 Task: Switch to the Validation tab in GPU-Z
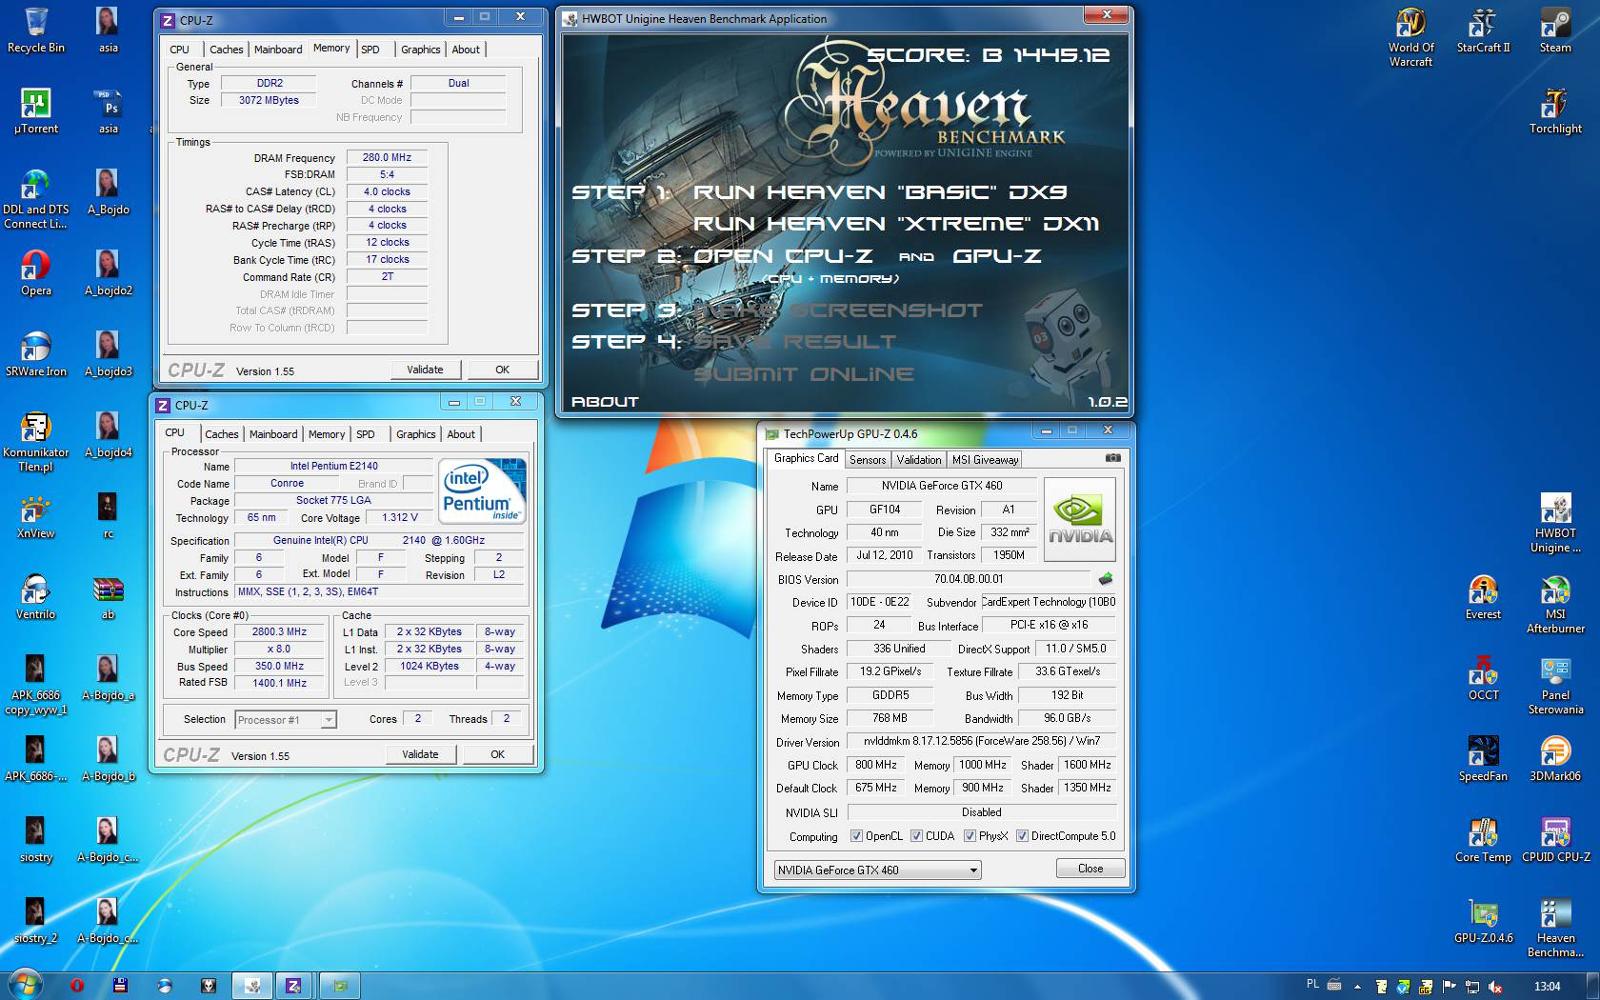(918, 460)
